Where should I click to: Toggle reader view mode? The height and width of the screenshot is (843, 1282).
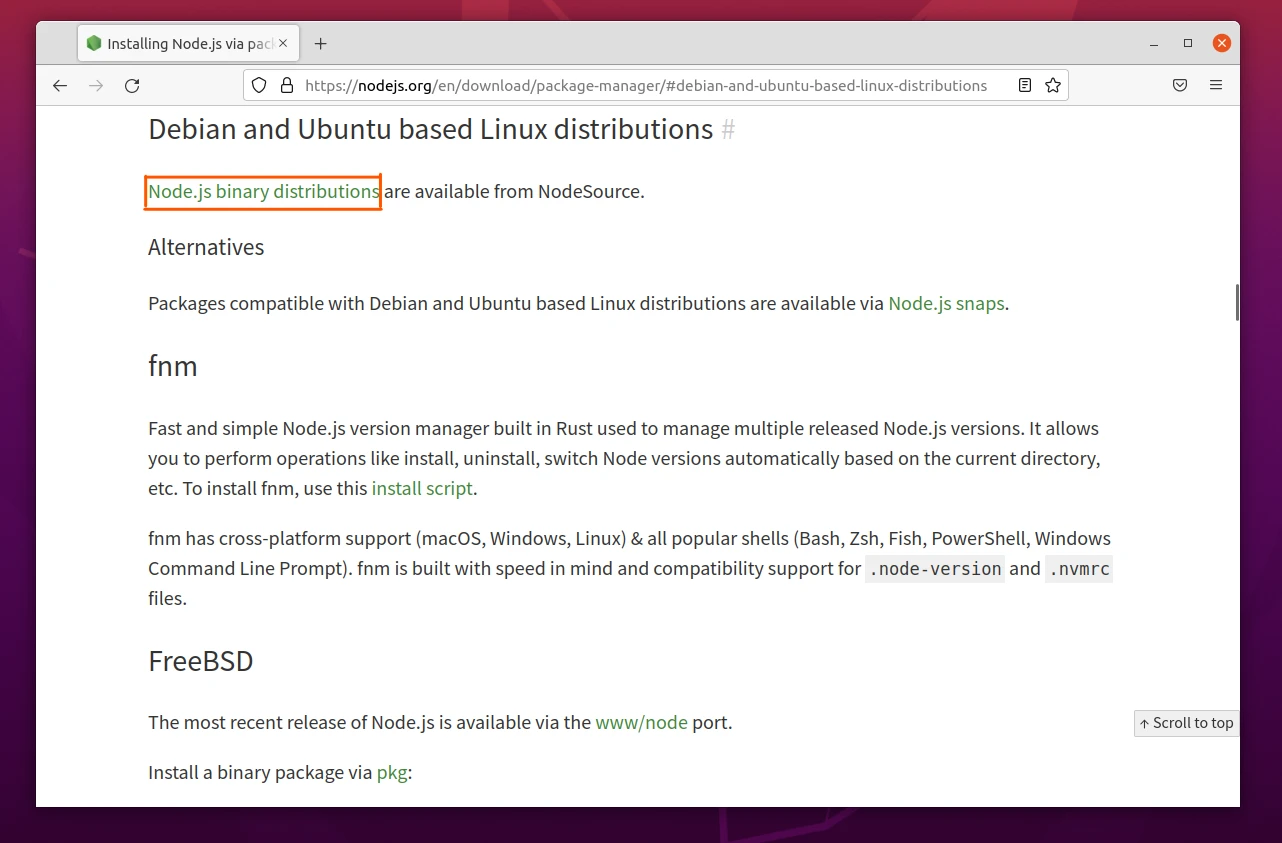pyautogui.click(x=1024, y=85)
